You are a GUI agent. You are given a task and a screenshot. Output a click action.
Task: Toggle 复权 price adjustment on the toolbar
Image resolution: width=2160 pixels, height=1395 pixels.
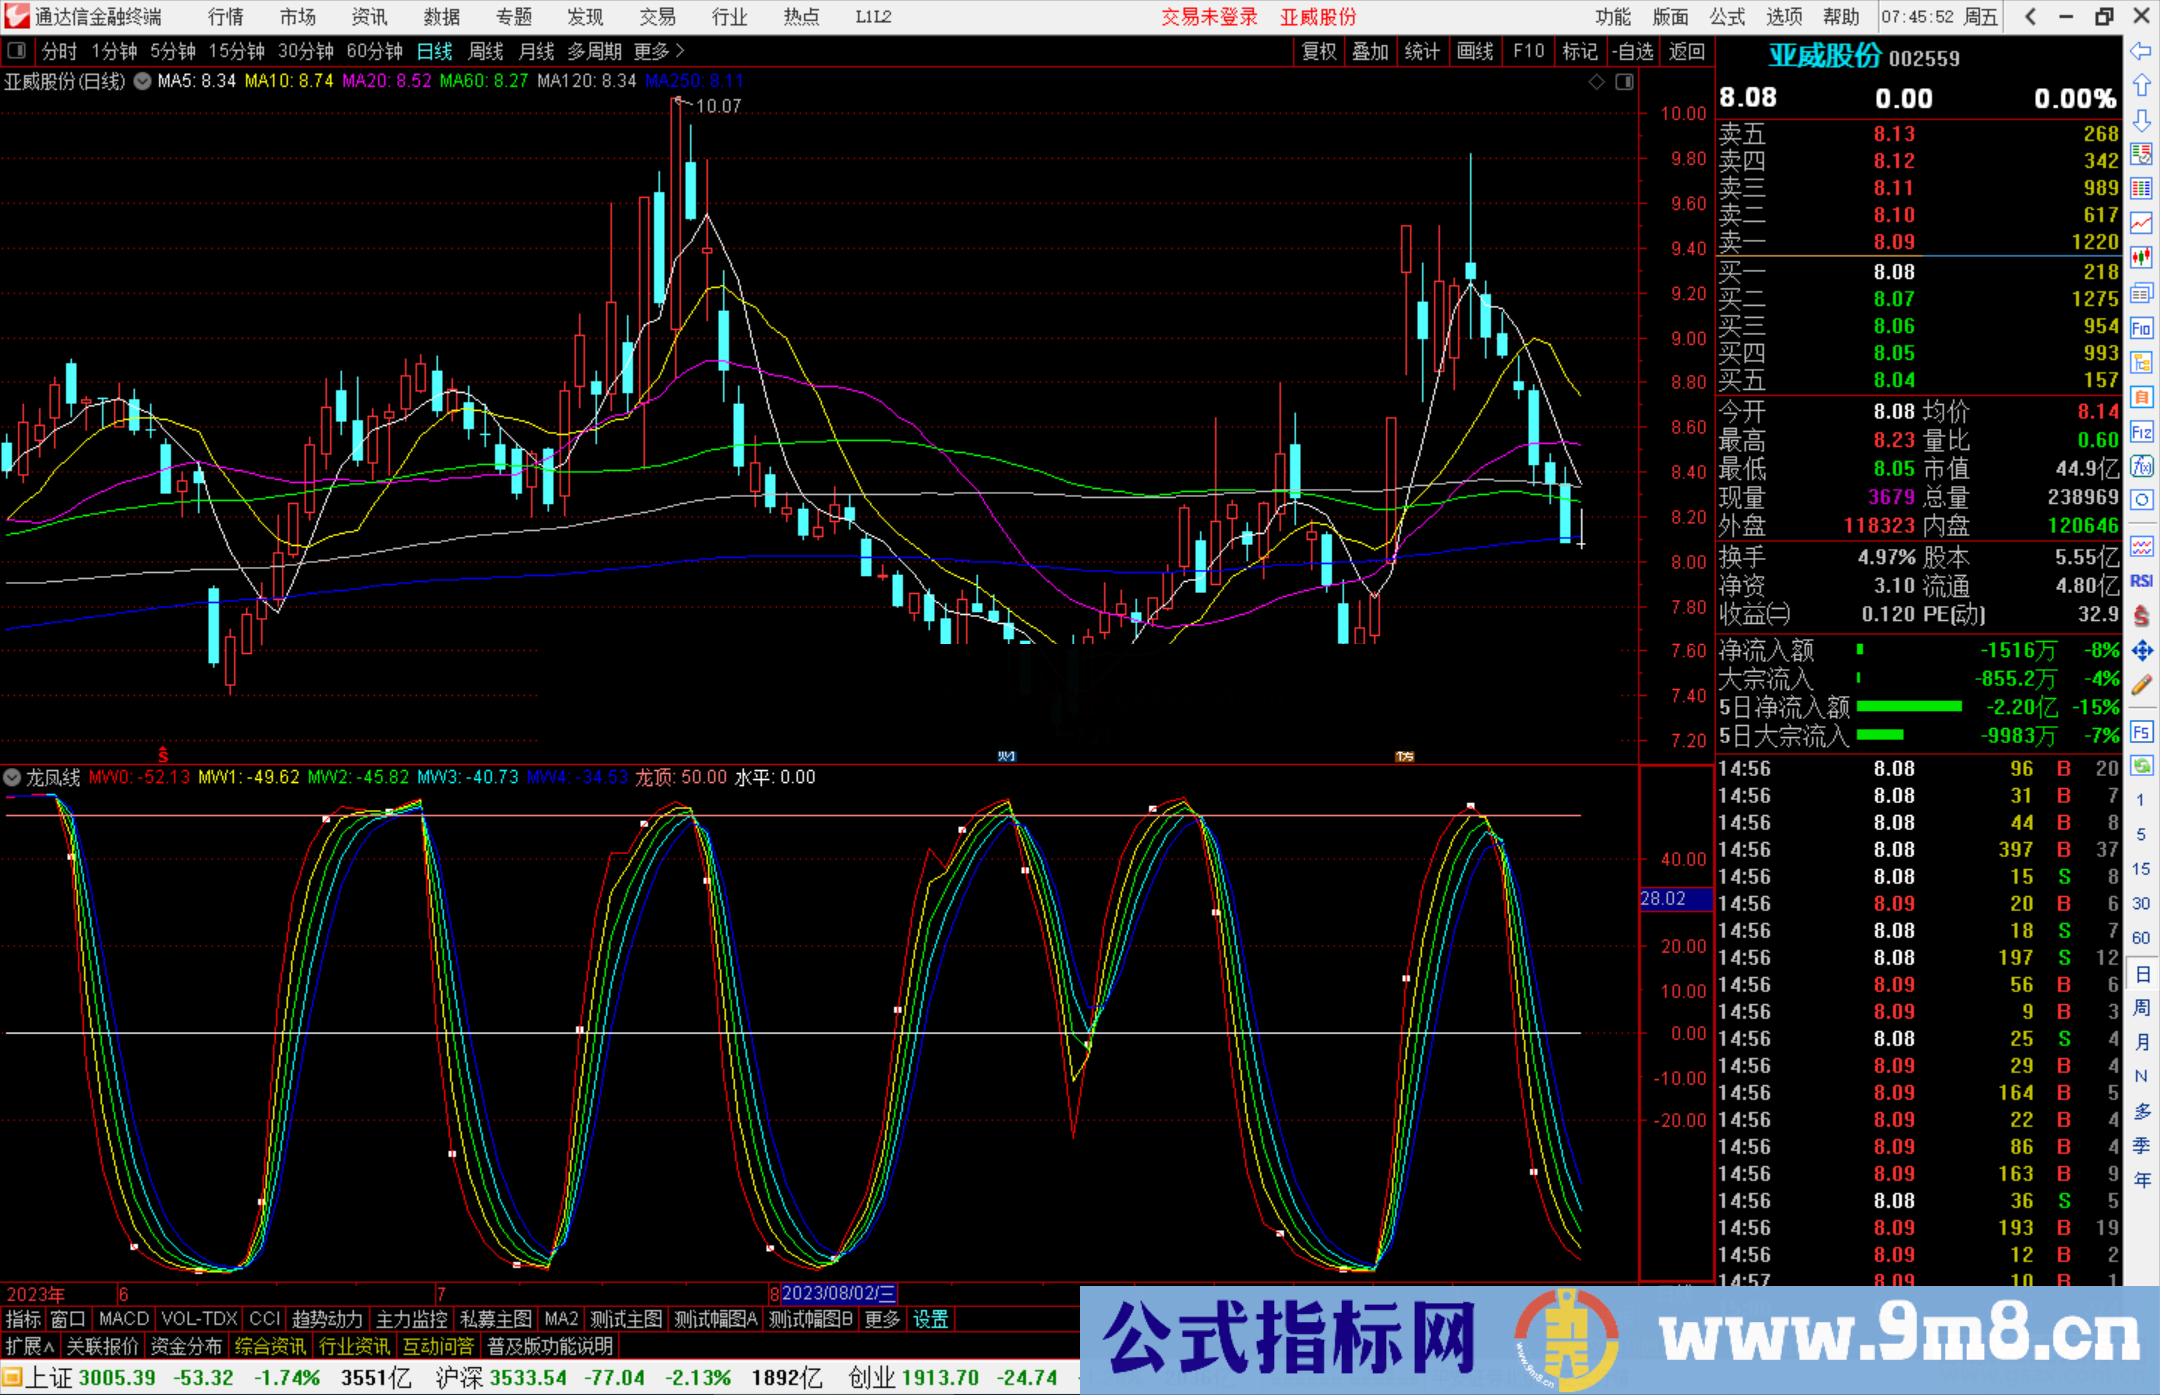(x=1318, y=51)
